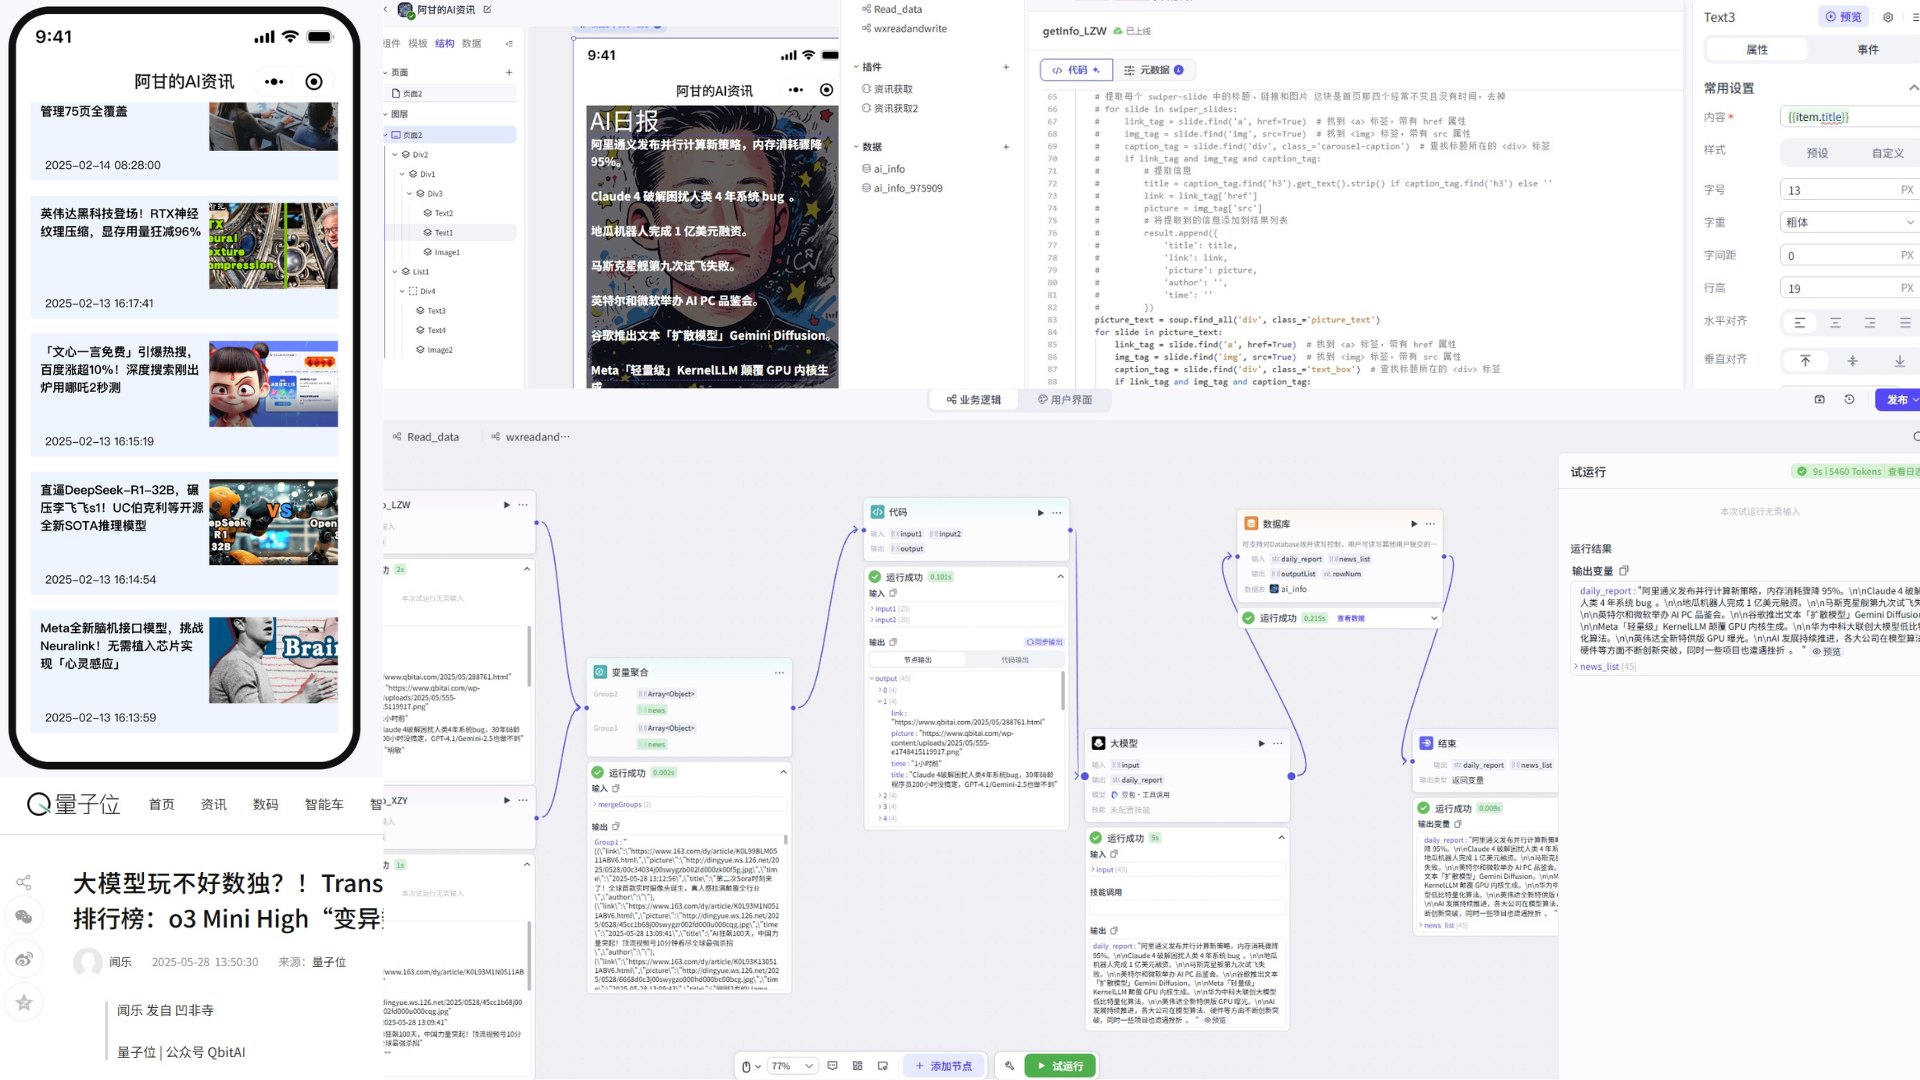This screenshot has height=1080, width=1920.
Task: Click the green 试运行 button
Action: click(1059, 1066)
